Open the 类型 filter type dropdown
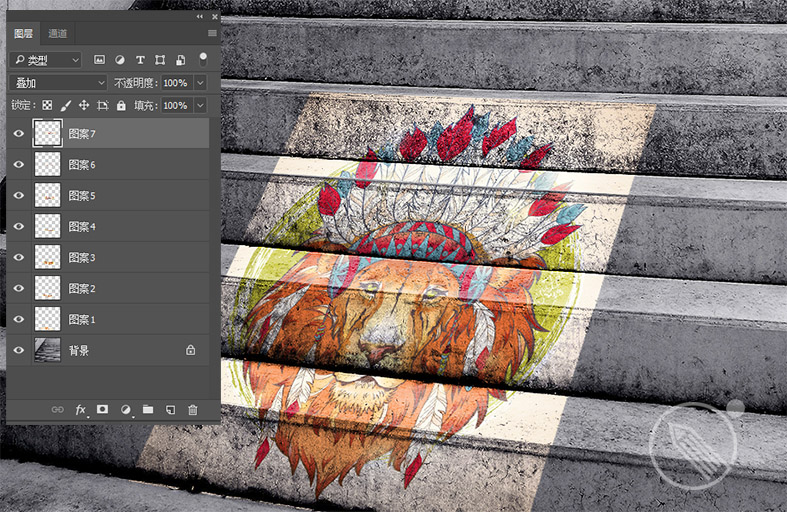The height and width of the screenshot is (512, 787). tap(47, 60)
